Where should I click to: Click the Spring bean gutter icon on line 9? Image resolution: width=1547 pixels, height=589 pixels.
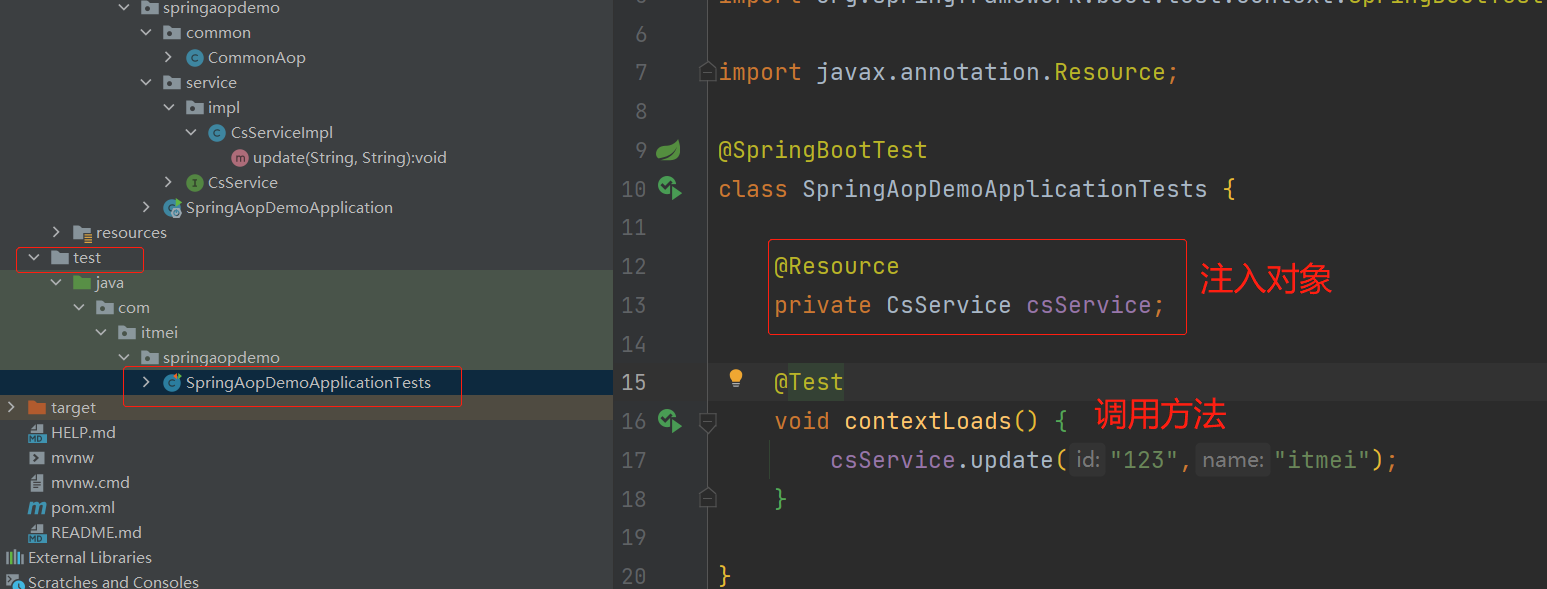click(668, 151)
